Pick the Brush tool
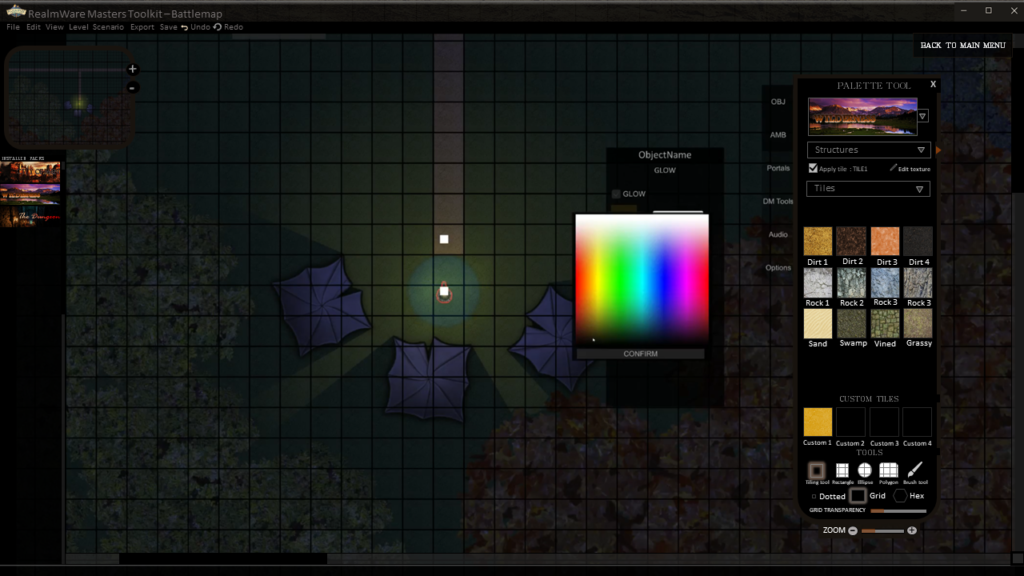Screen dimensions: 1024x576 coord(915,470)
